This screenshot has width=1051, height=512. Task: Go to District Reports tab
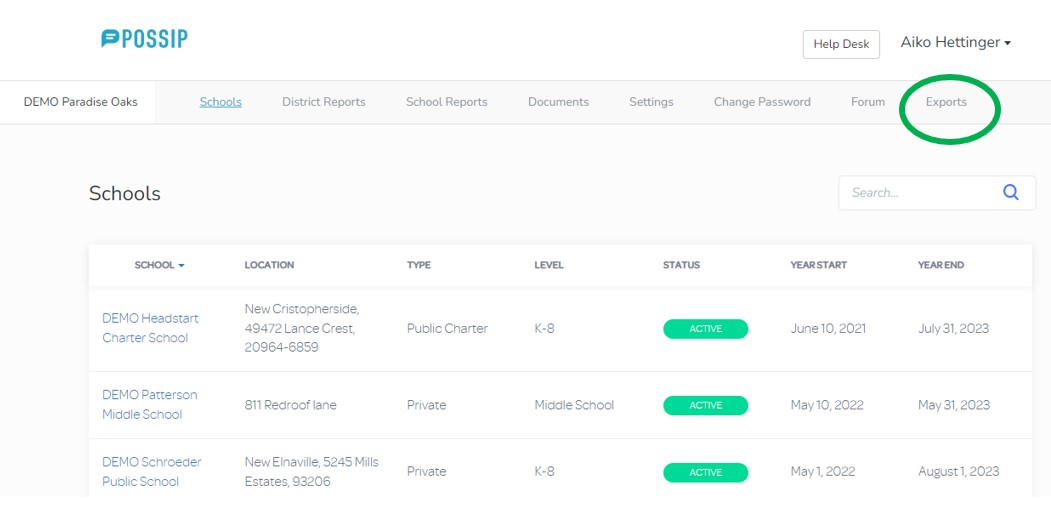click(323, 102)
